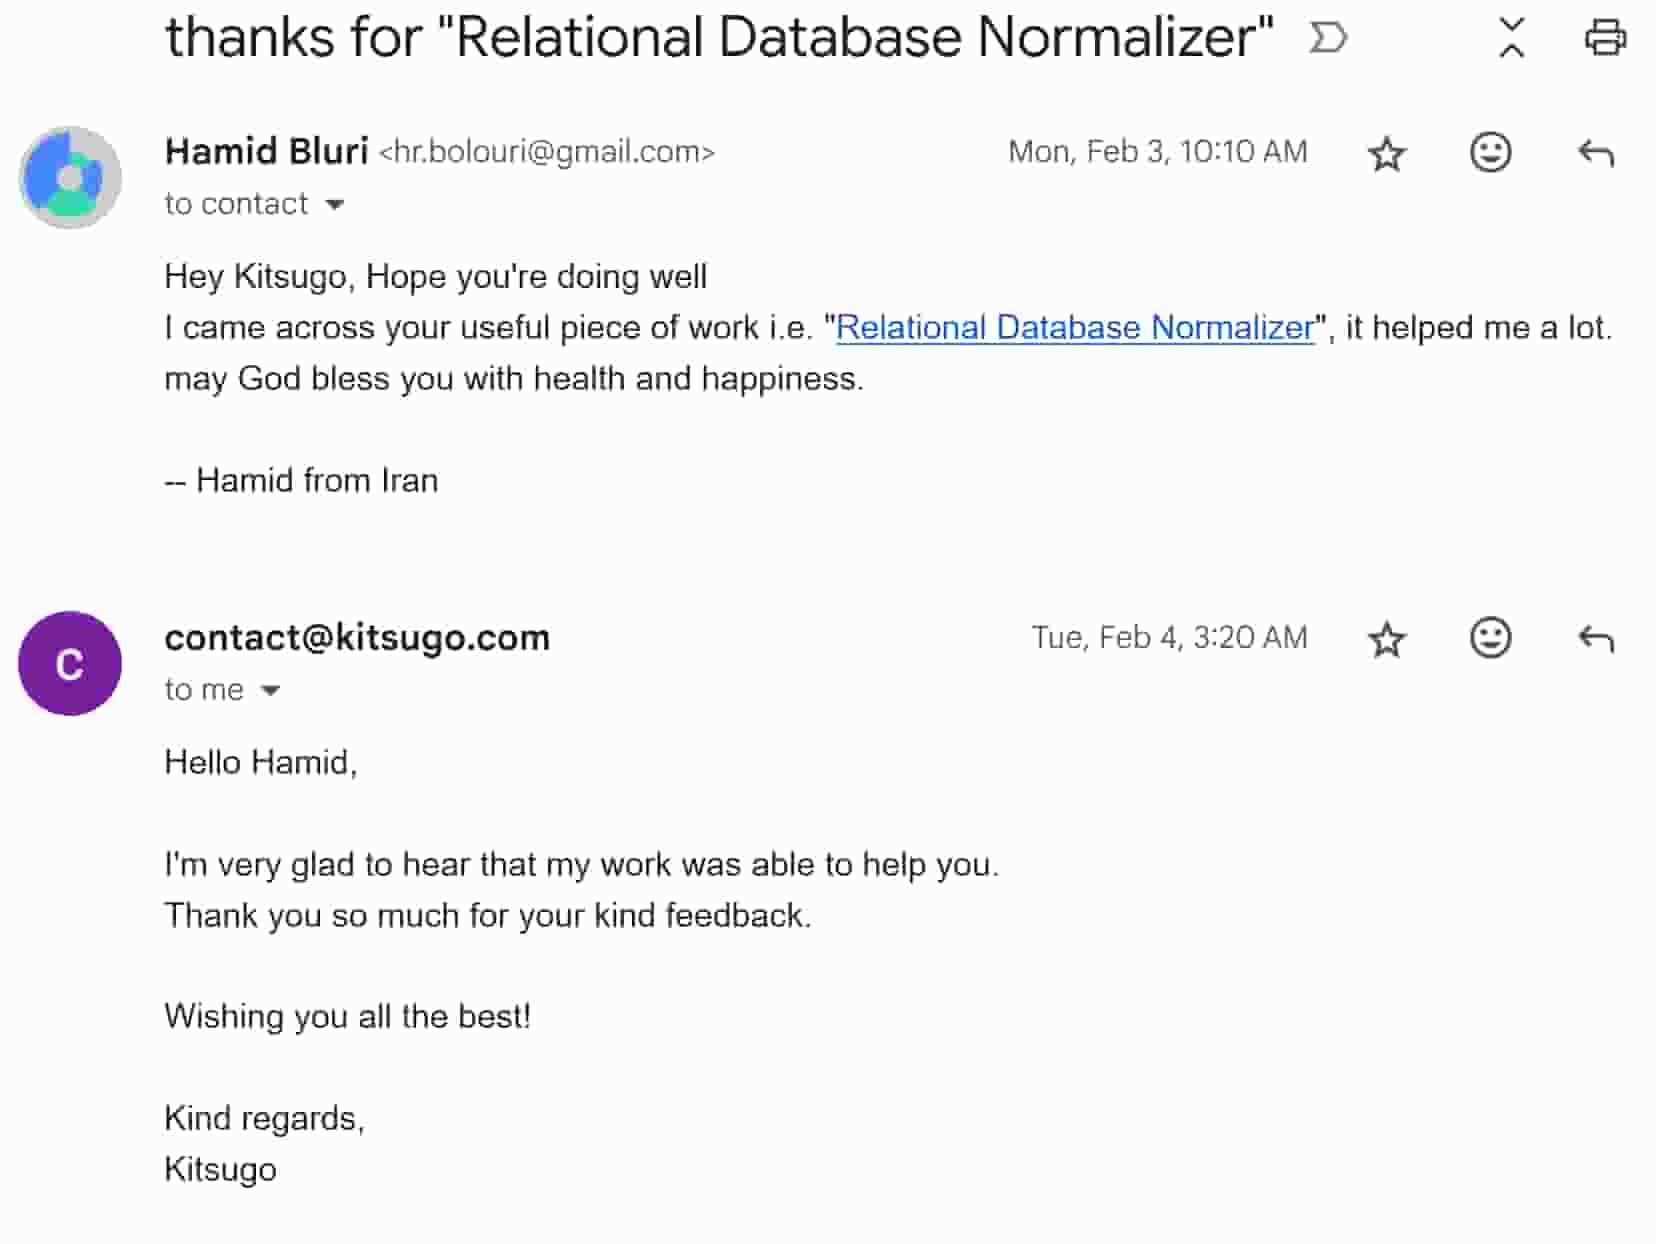Screen dimensions: 1656x1244
Task: Star the contact@kitsugo.com reply
Action: (1387, 639)
